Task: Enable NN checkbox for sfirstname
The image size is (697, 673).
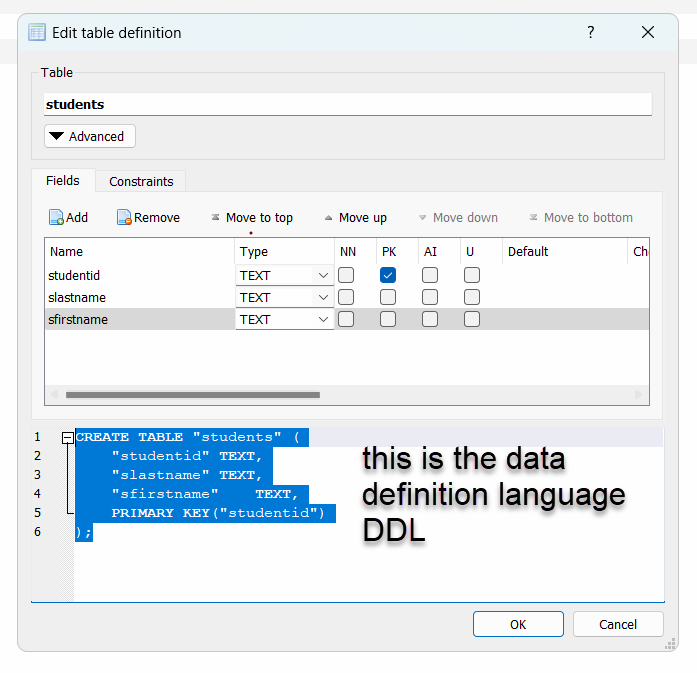Action: pyautogui.click(x=346, y=319)
